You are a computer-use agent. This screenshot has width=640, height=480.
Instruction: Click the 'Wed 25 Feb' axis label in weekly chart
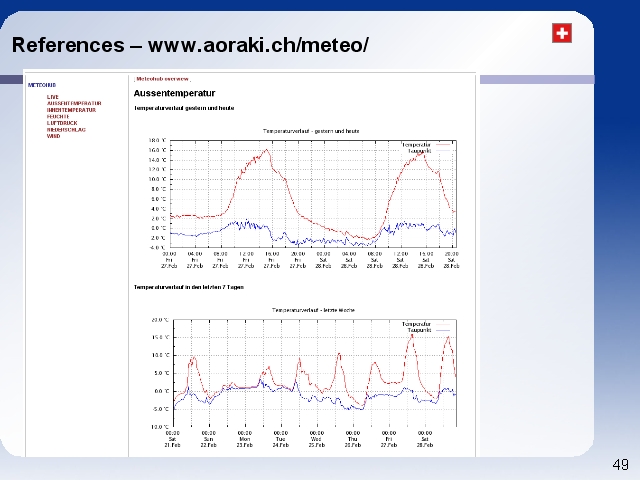click(317, 439)
